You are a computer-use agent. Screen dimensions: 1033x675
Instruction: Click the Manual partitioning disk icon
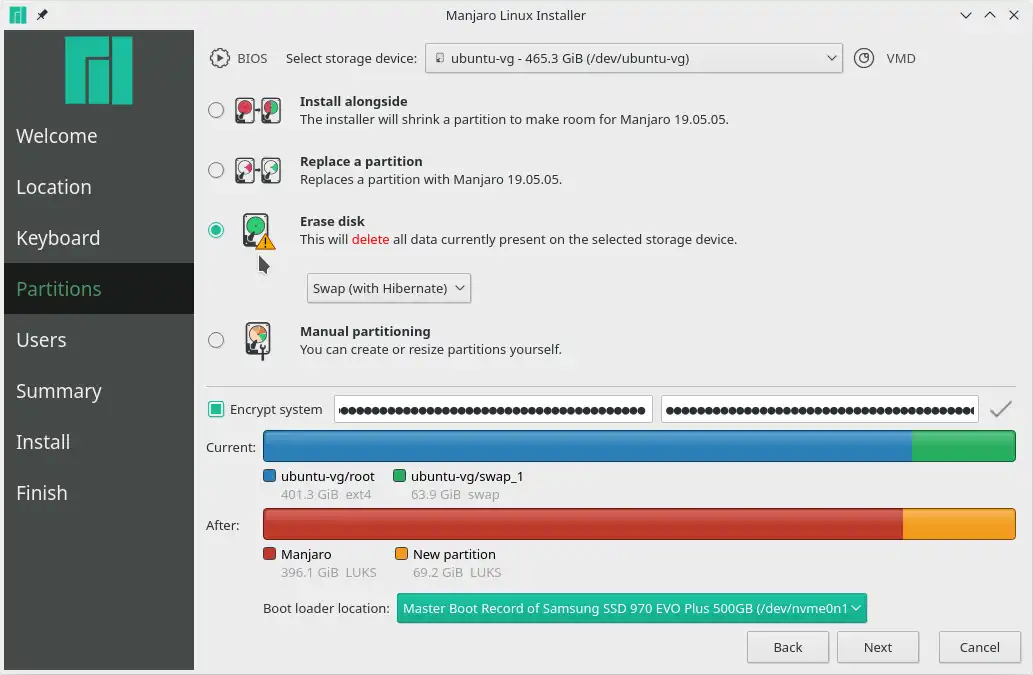258,340
